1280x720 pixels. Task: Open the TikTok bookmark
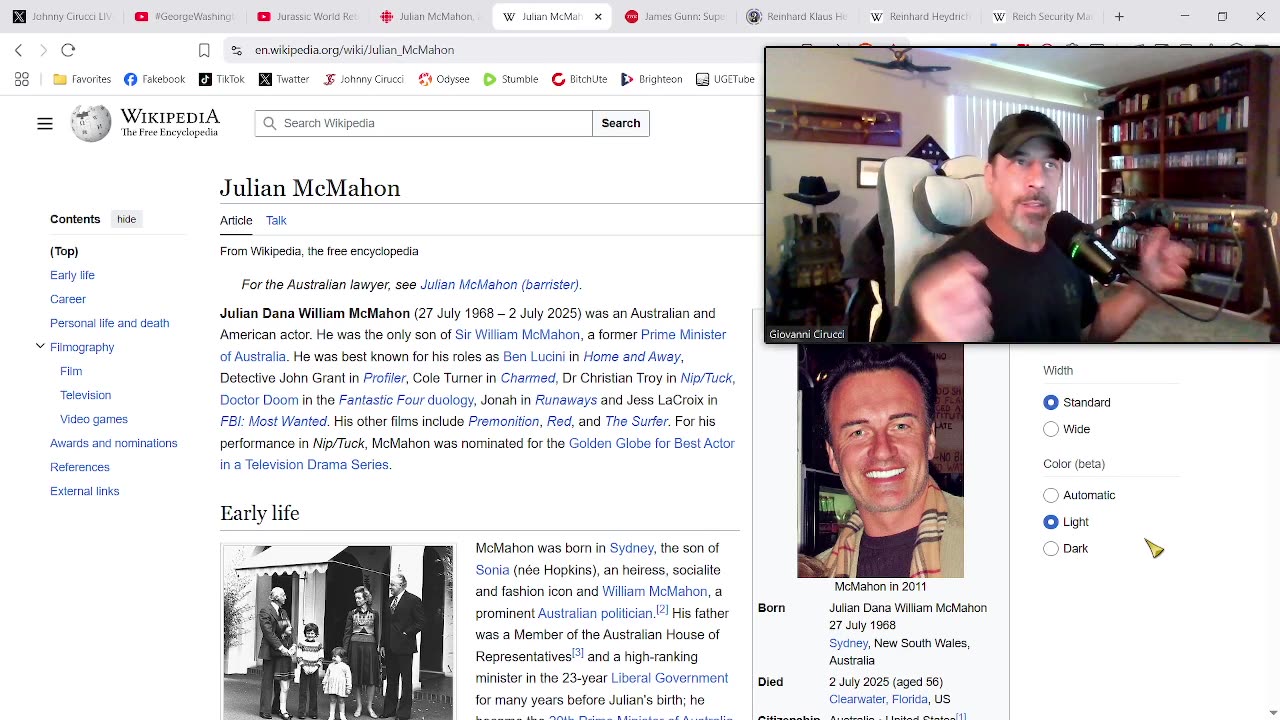coord(221,79)
